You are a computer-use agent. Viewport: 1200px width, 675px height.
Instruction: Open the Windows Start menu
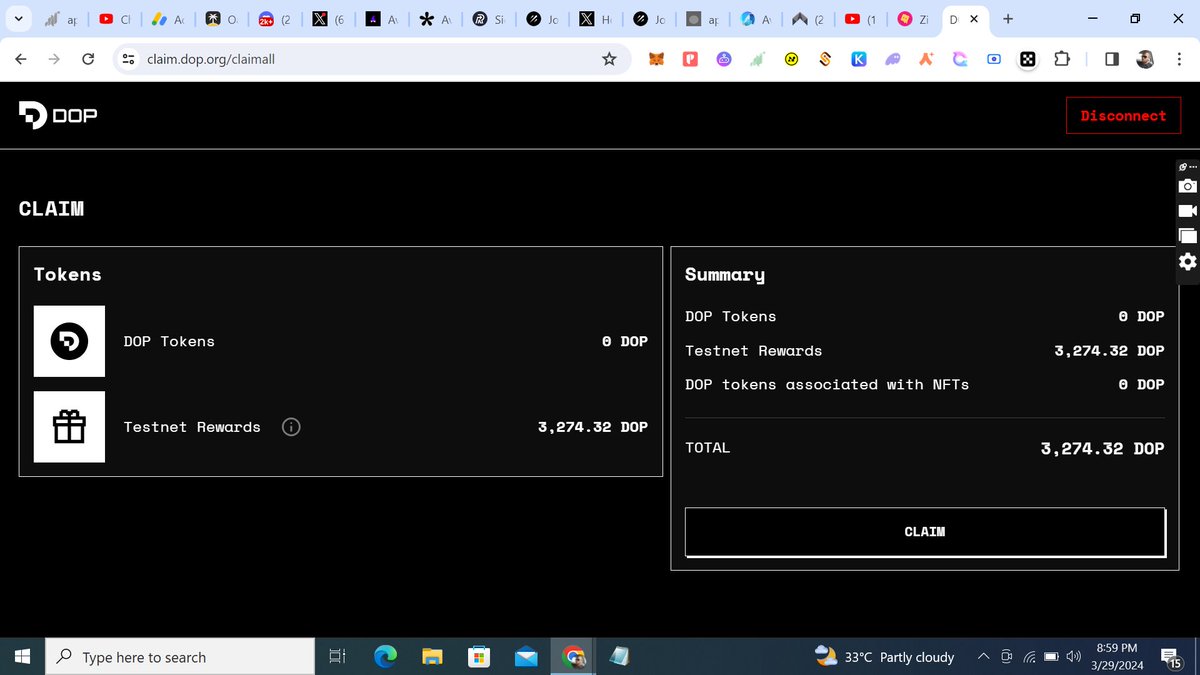[x=23, y=657]
